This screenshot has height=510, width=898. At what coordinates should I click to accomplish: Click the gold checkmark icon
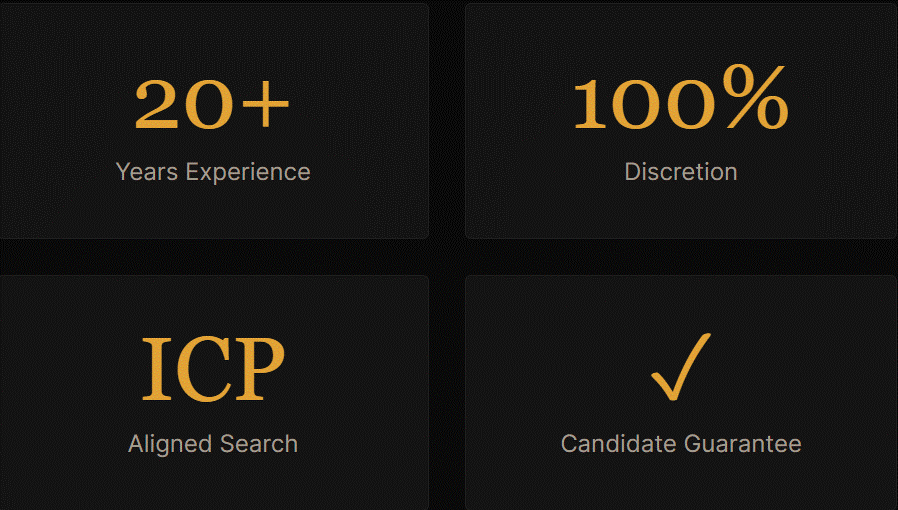[681, 366]
